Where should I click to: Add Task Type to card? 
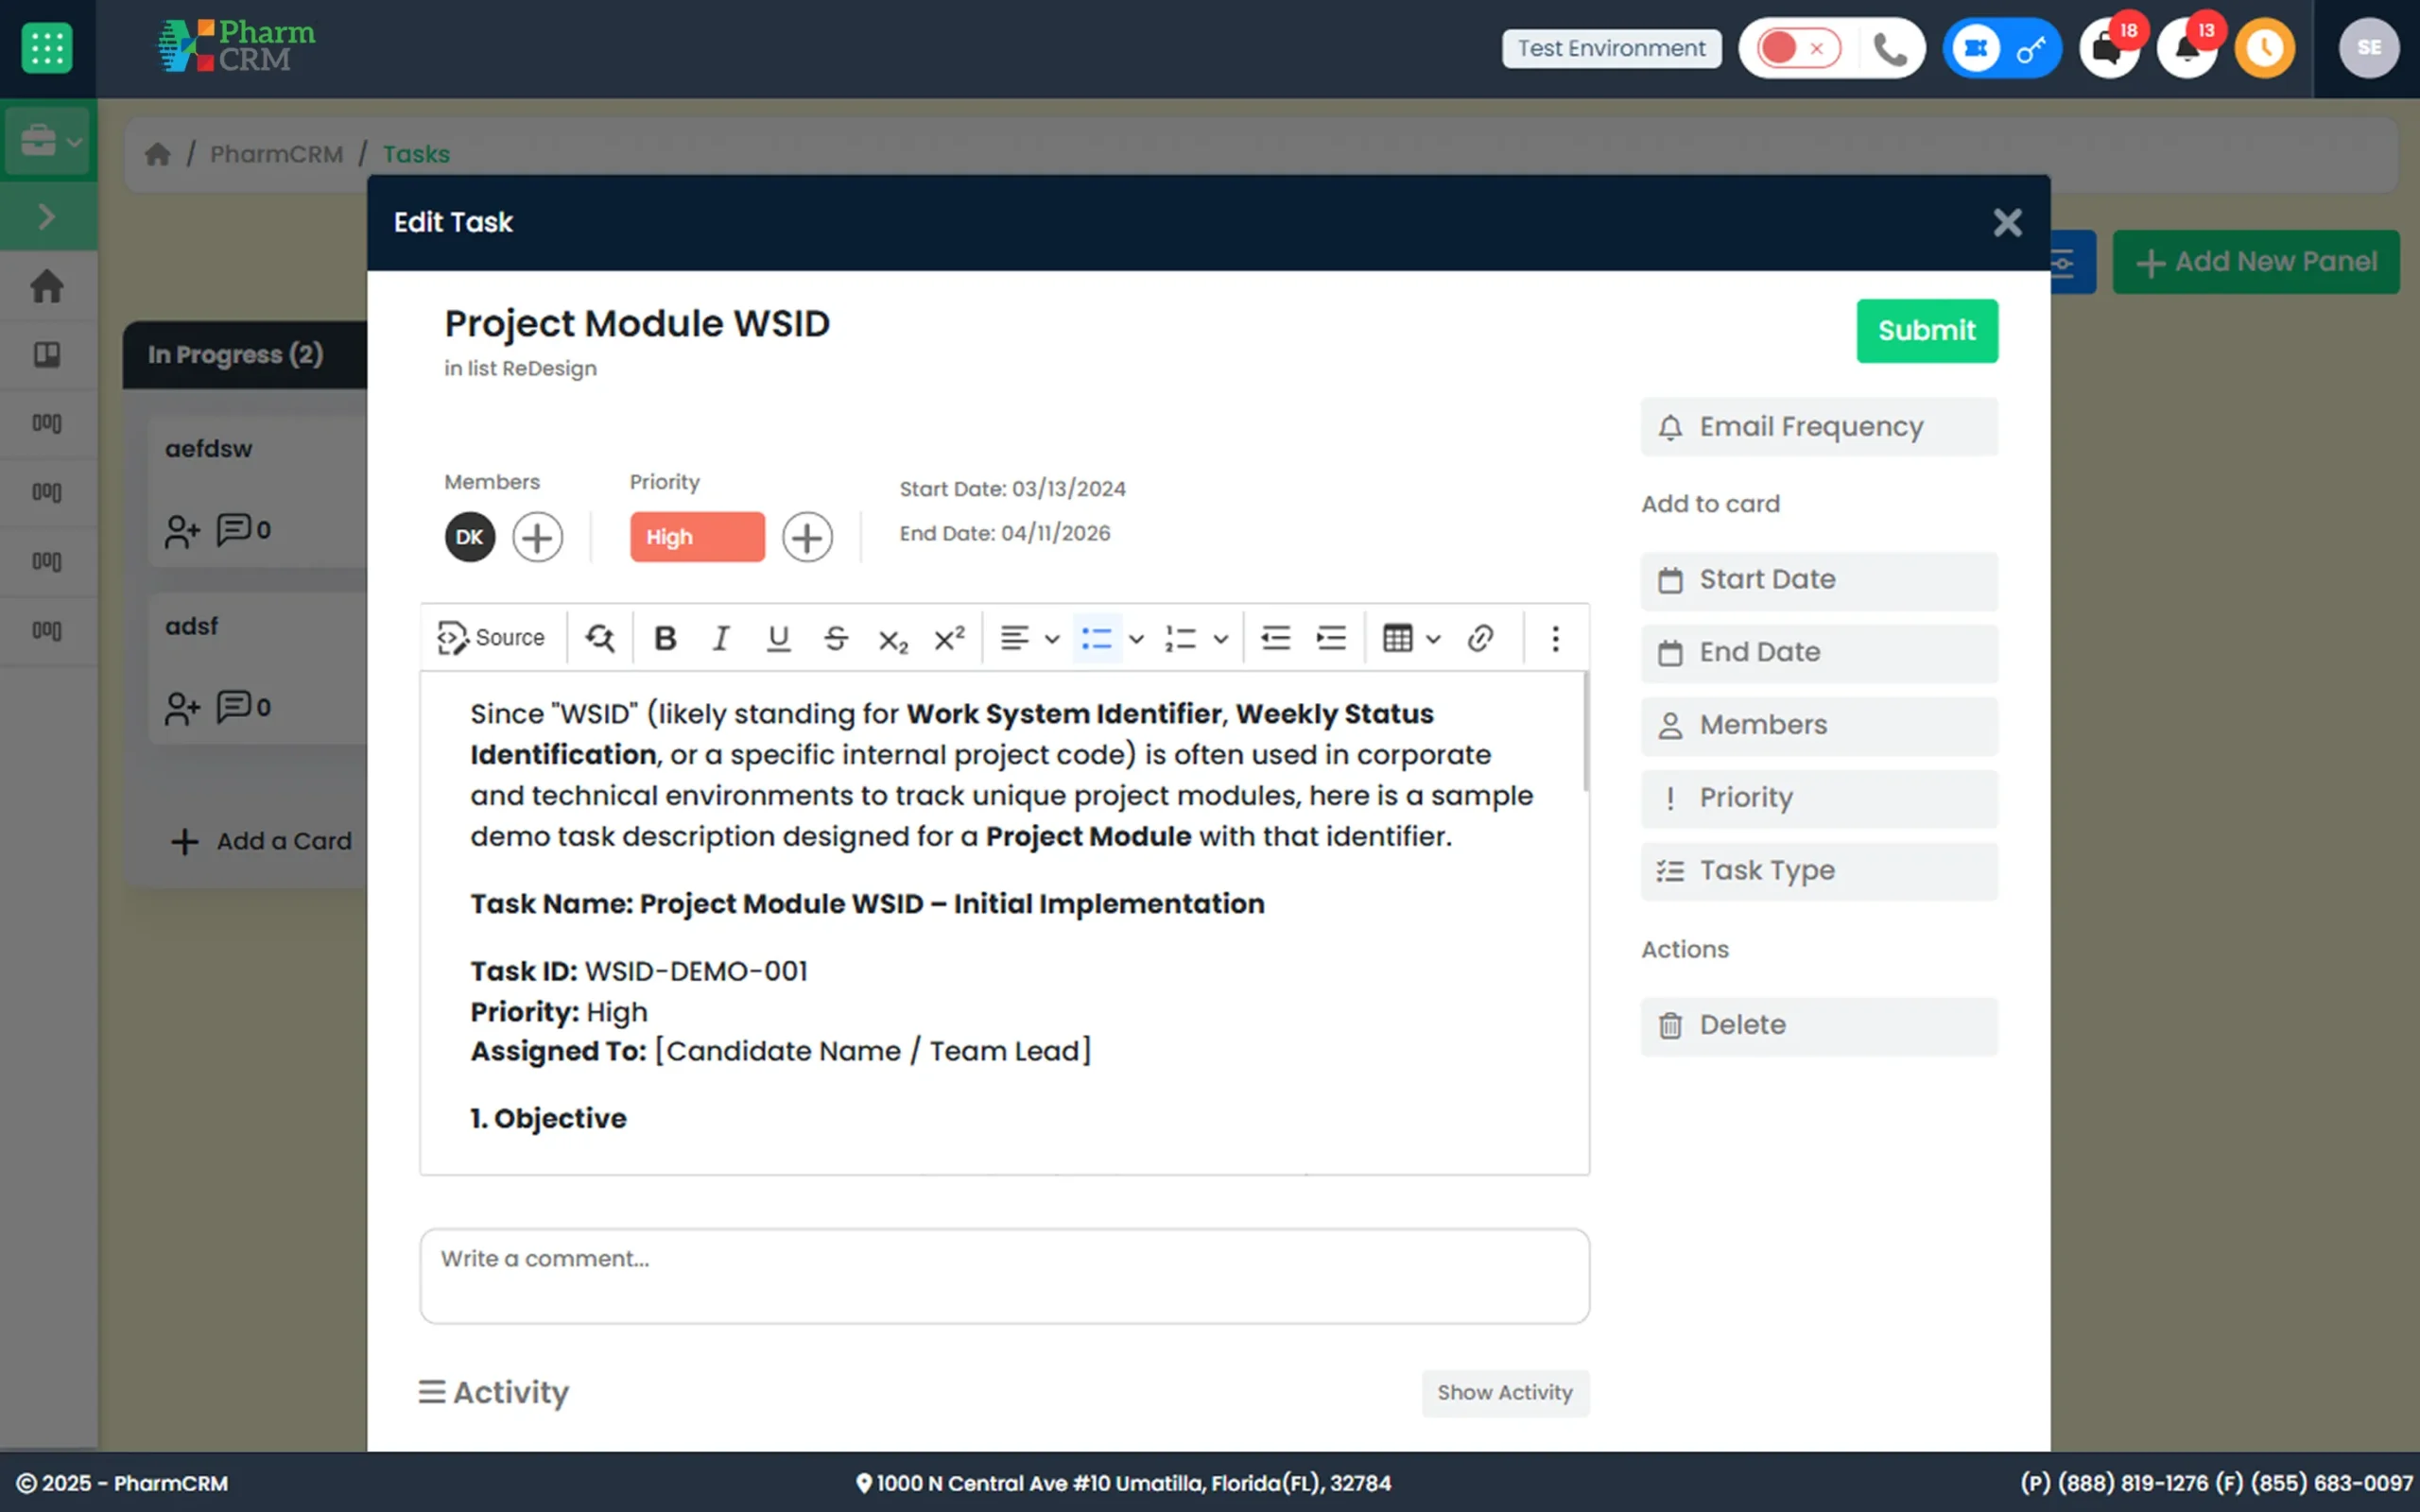pyautogui.click(x=1819, y=871)
